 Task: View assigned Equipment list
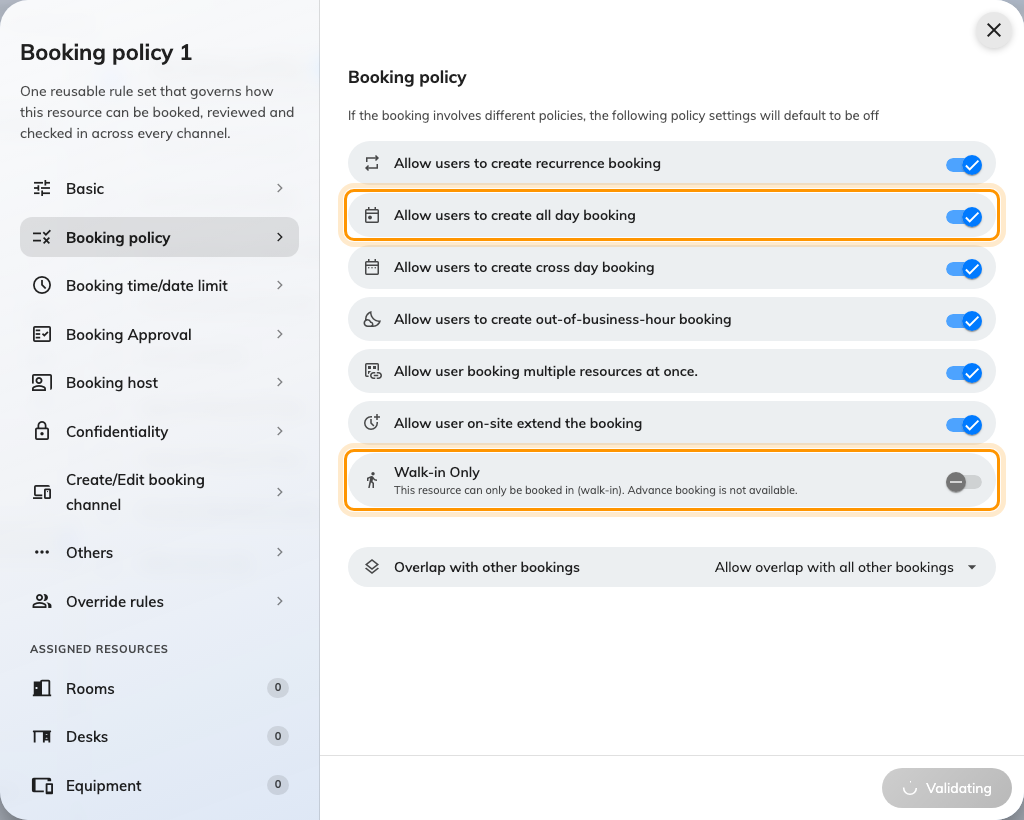point(159,785)
